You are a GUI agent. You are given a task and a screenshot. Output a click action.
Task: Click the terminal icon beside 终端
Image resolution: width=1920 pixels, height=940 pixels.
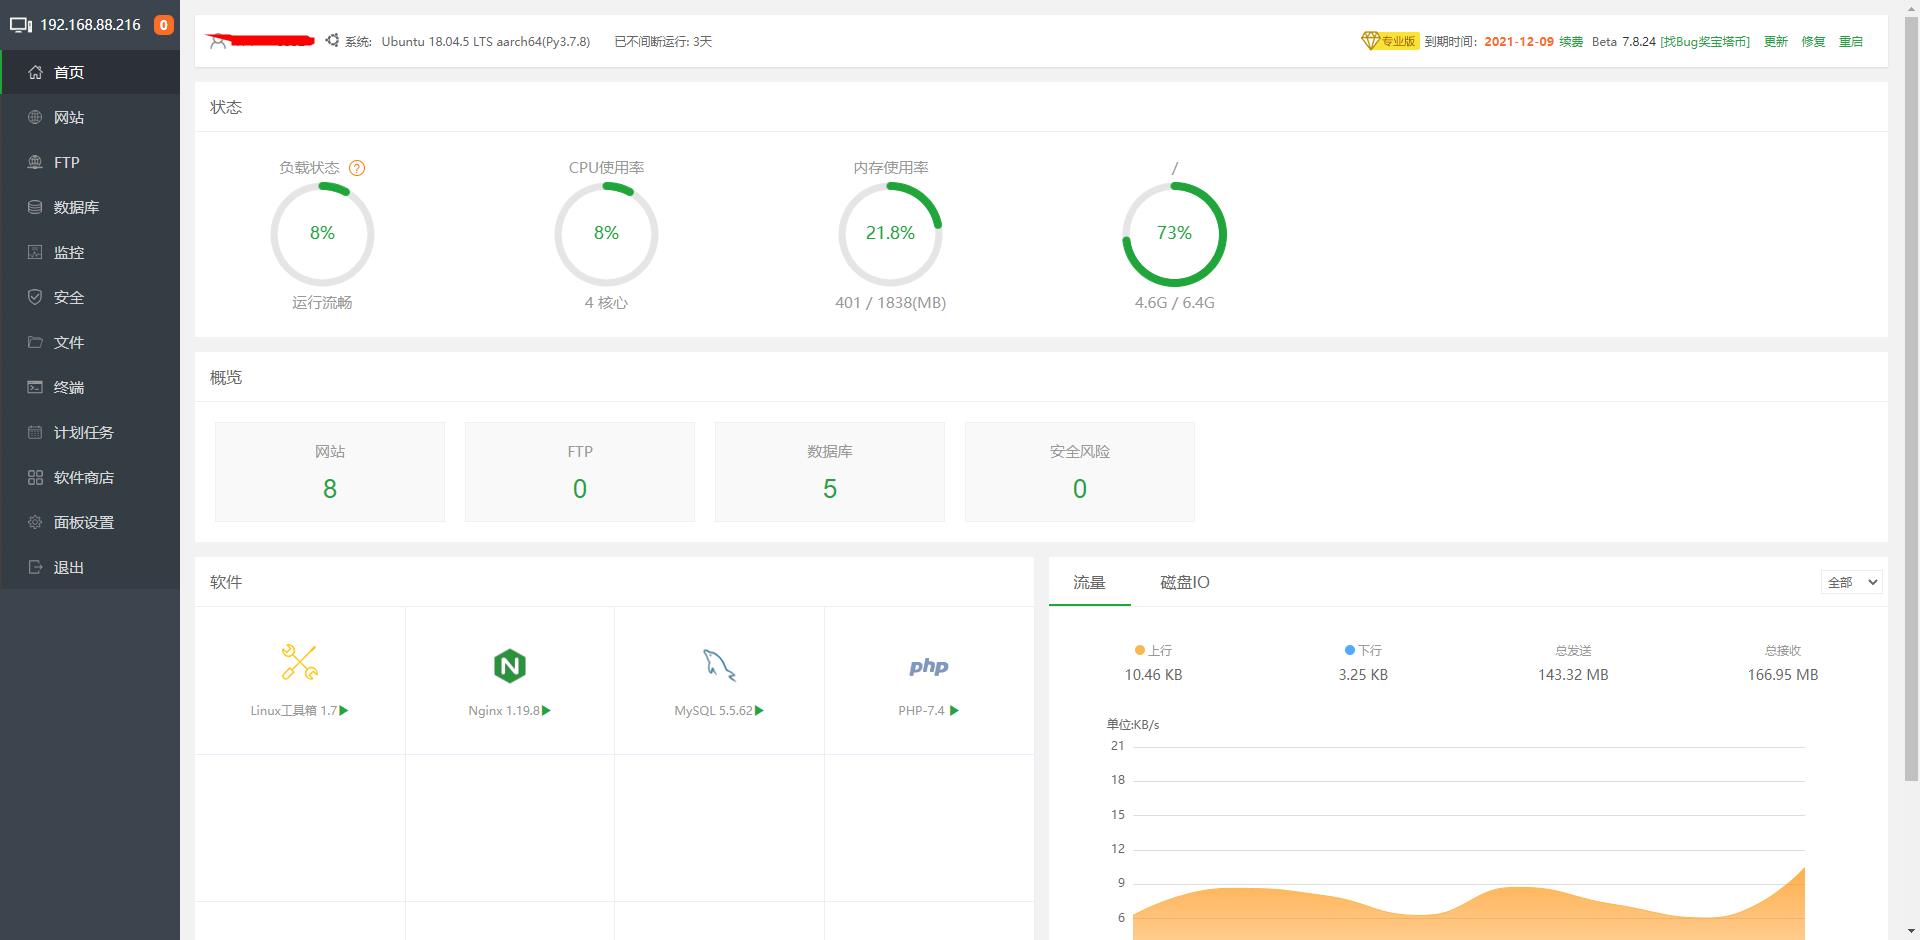[35, 387]
